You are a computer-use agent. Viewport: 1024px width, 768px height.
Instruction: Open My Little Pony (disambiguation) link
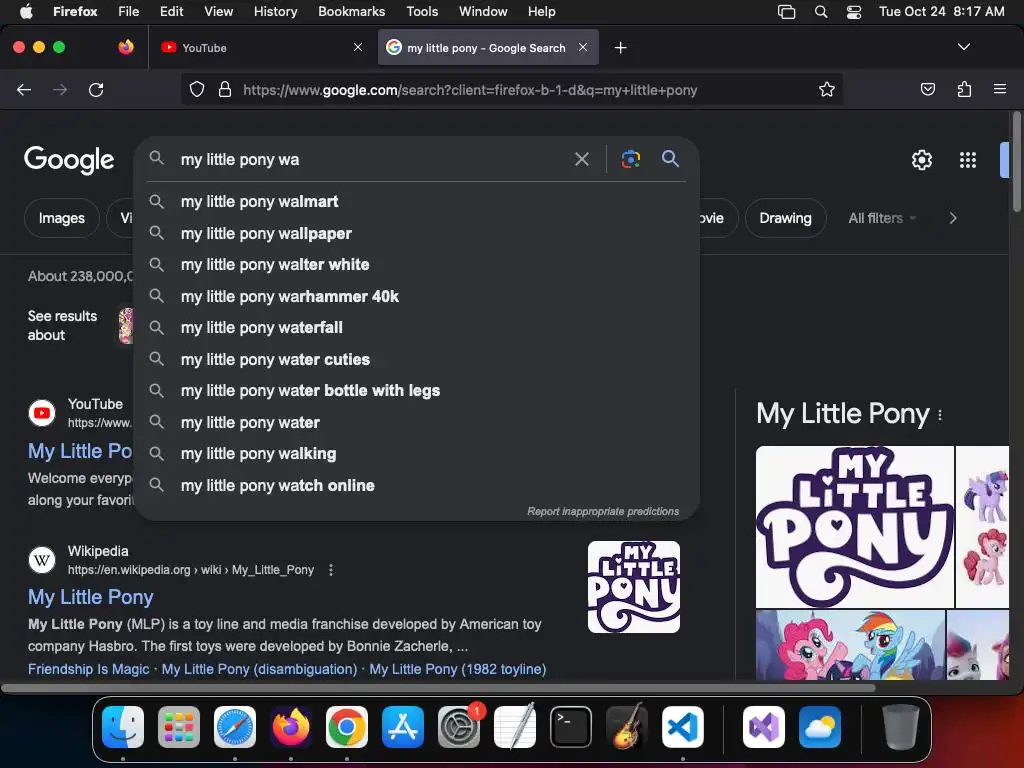click(x=259, y=669)
